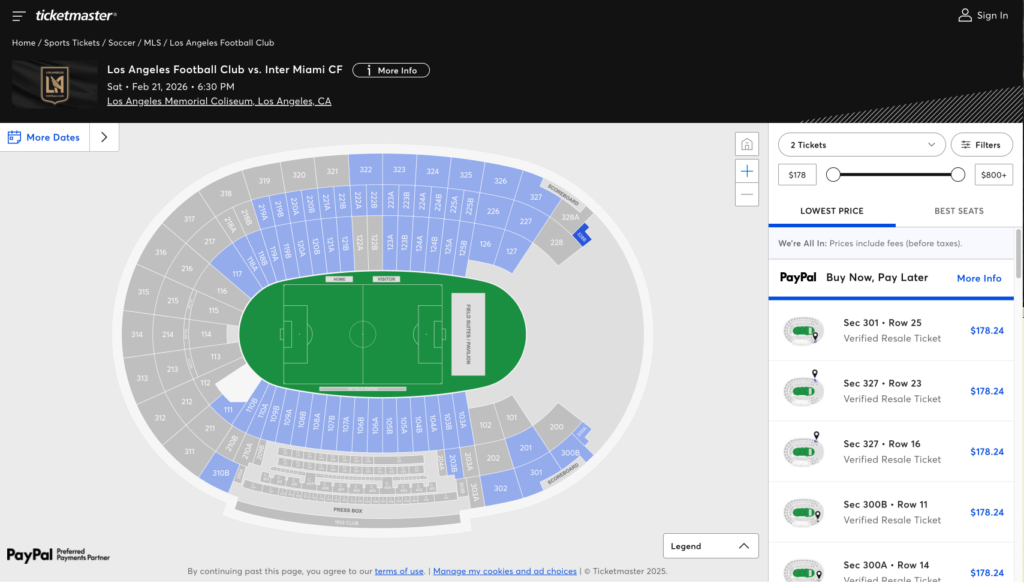
Task: Click the Sign In account icon
Action: tap(965, 15)
